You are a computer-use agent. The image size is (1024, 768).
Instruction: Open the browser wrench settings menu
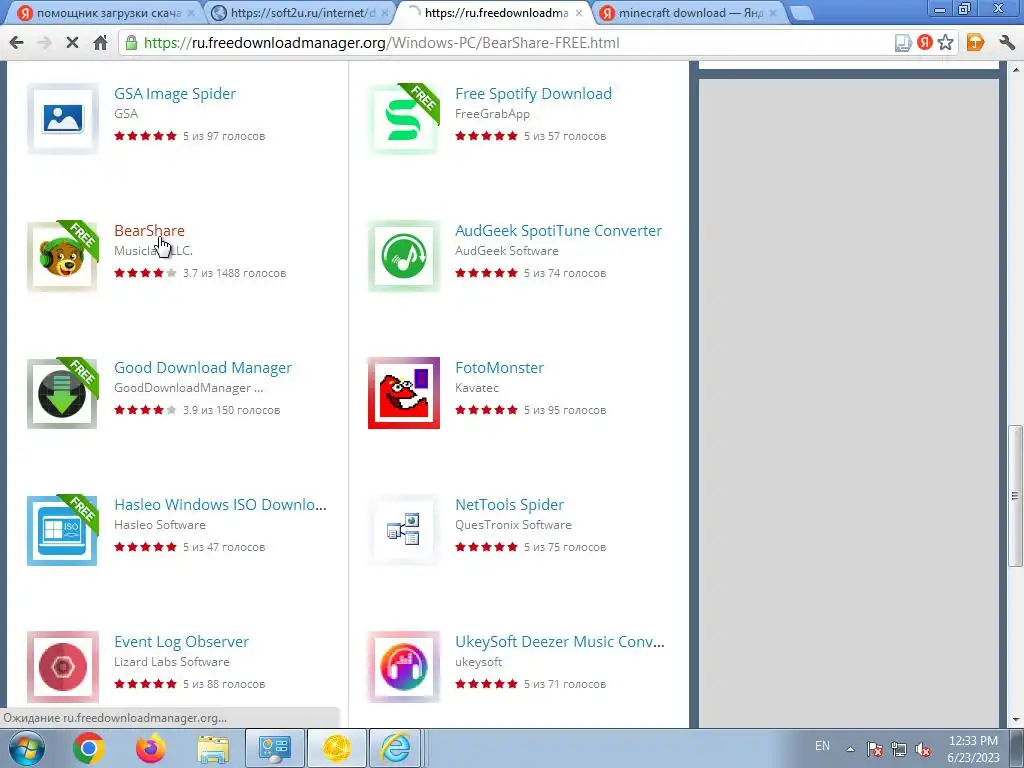pos(1006,43)
